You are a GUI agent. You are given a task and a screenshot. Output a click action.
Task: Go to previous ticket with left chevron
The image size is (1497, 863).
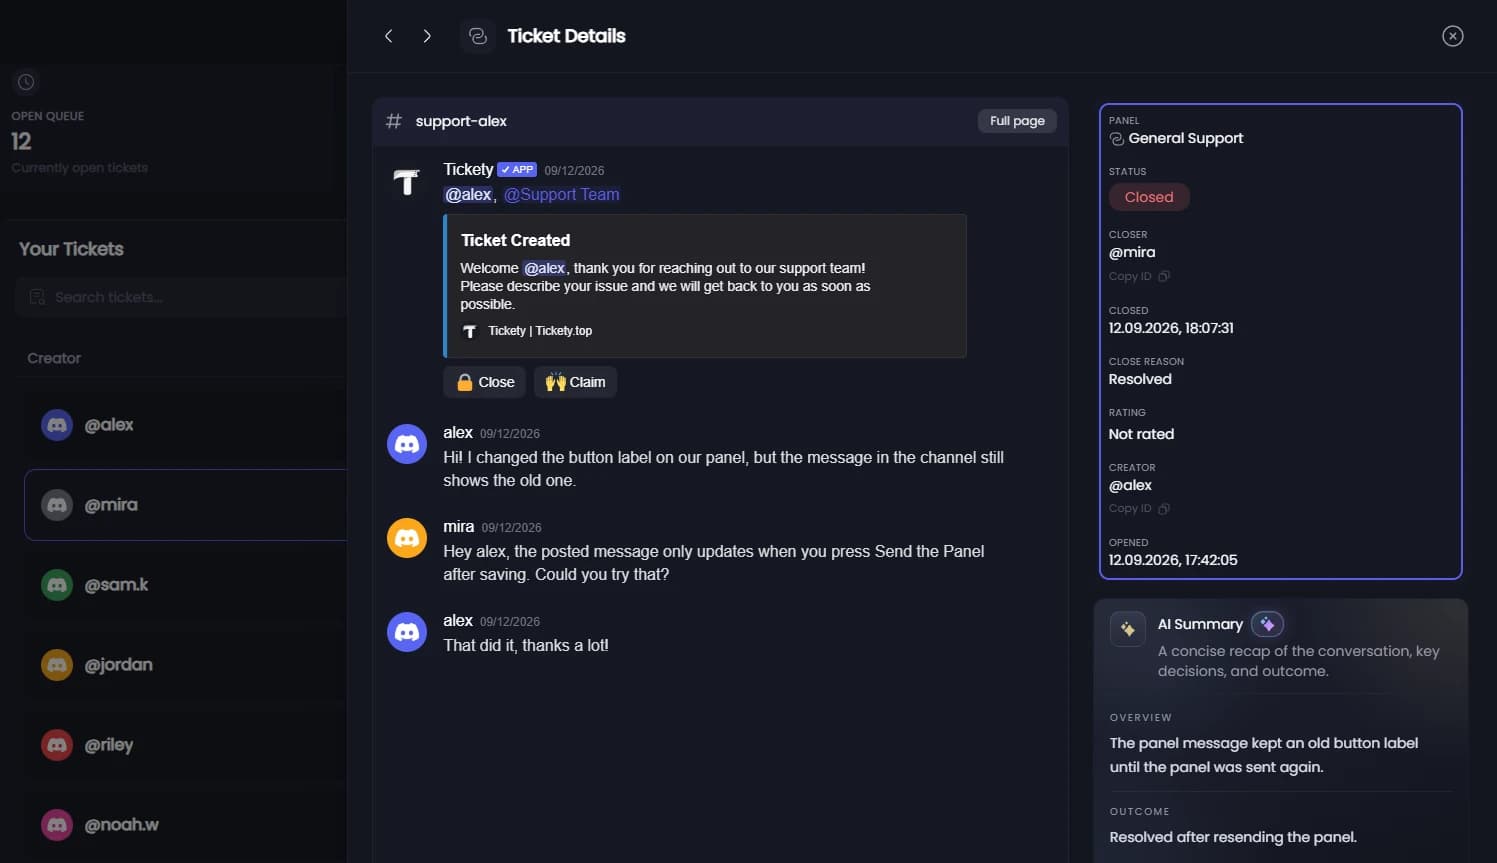(388, 36)
